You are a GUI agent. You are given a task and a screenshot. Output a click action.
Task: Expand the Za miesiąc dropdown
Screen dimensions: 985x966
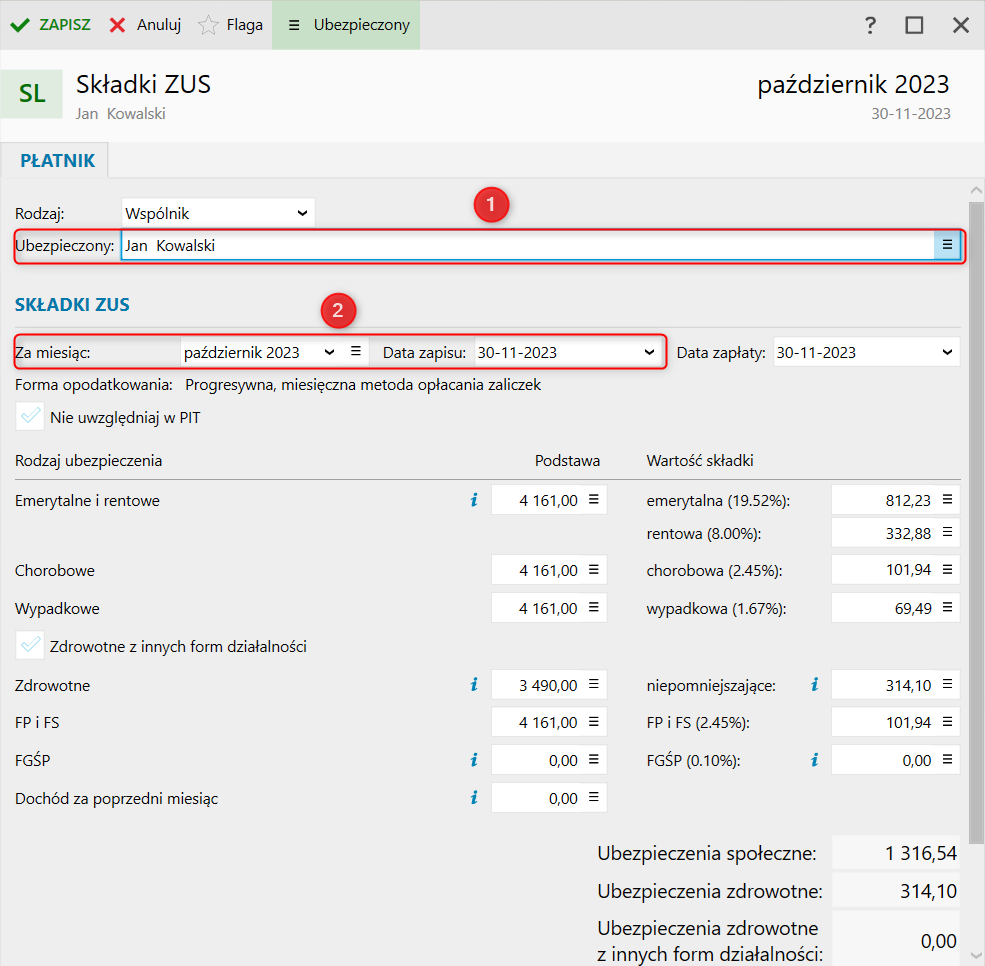(x=329, y=352)
